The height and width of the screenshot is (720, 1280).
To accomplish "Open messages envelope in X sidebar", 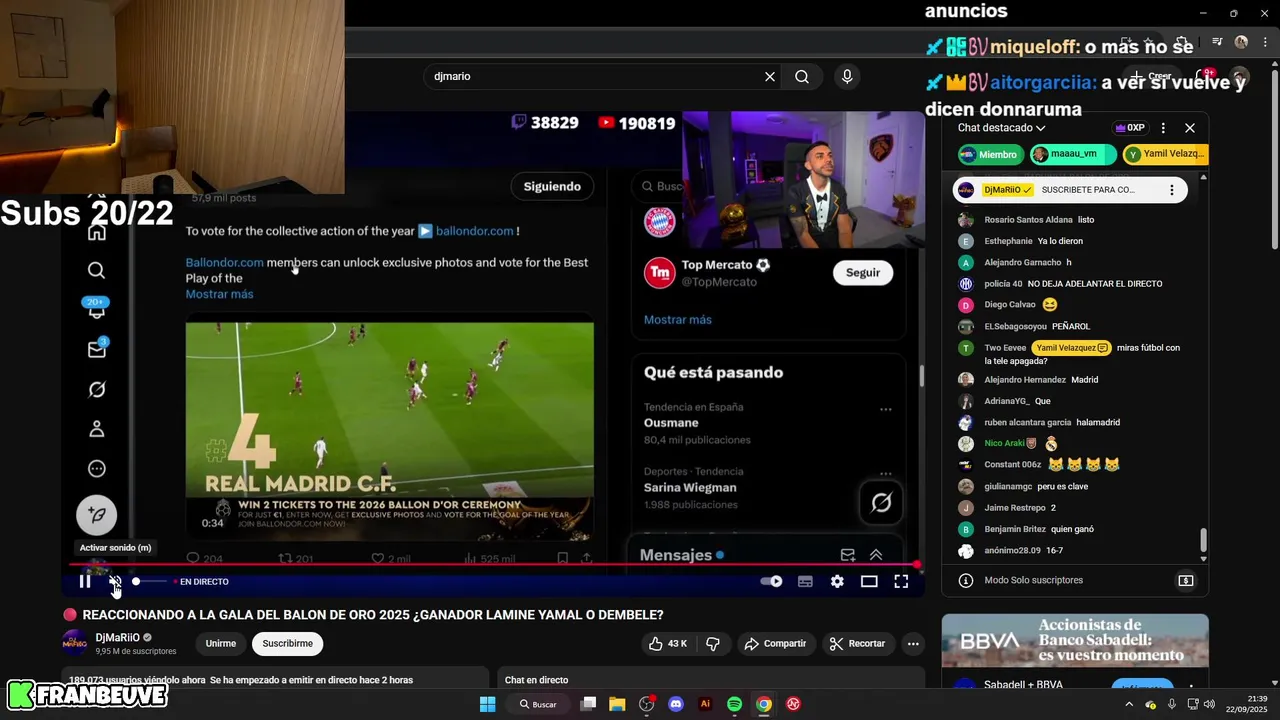I will point(96,349).
